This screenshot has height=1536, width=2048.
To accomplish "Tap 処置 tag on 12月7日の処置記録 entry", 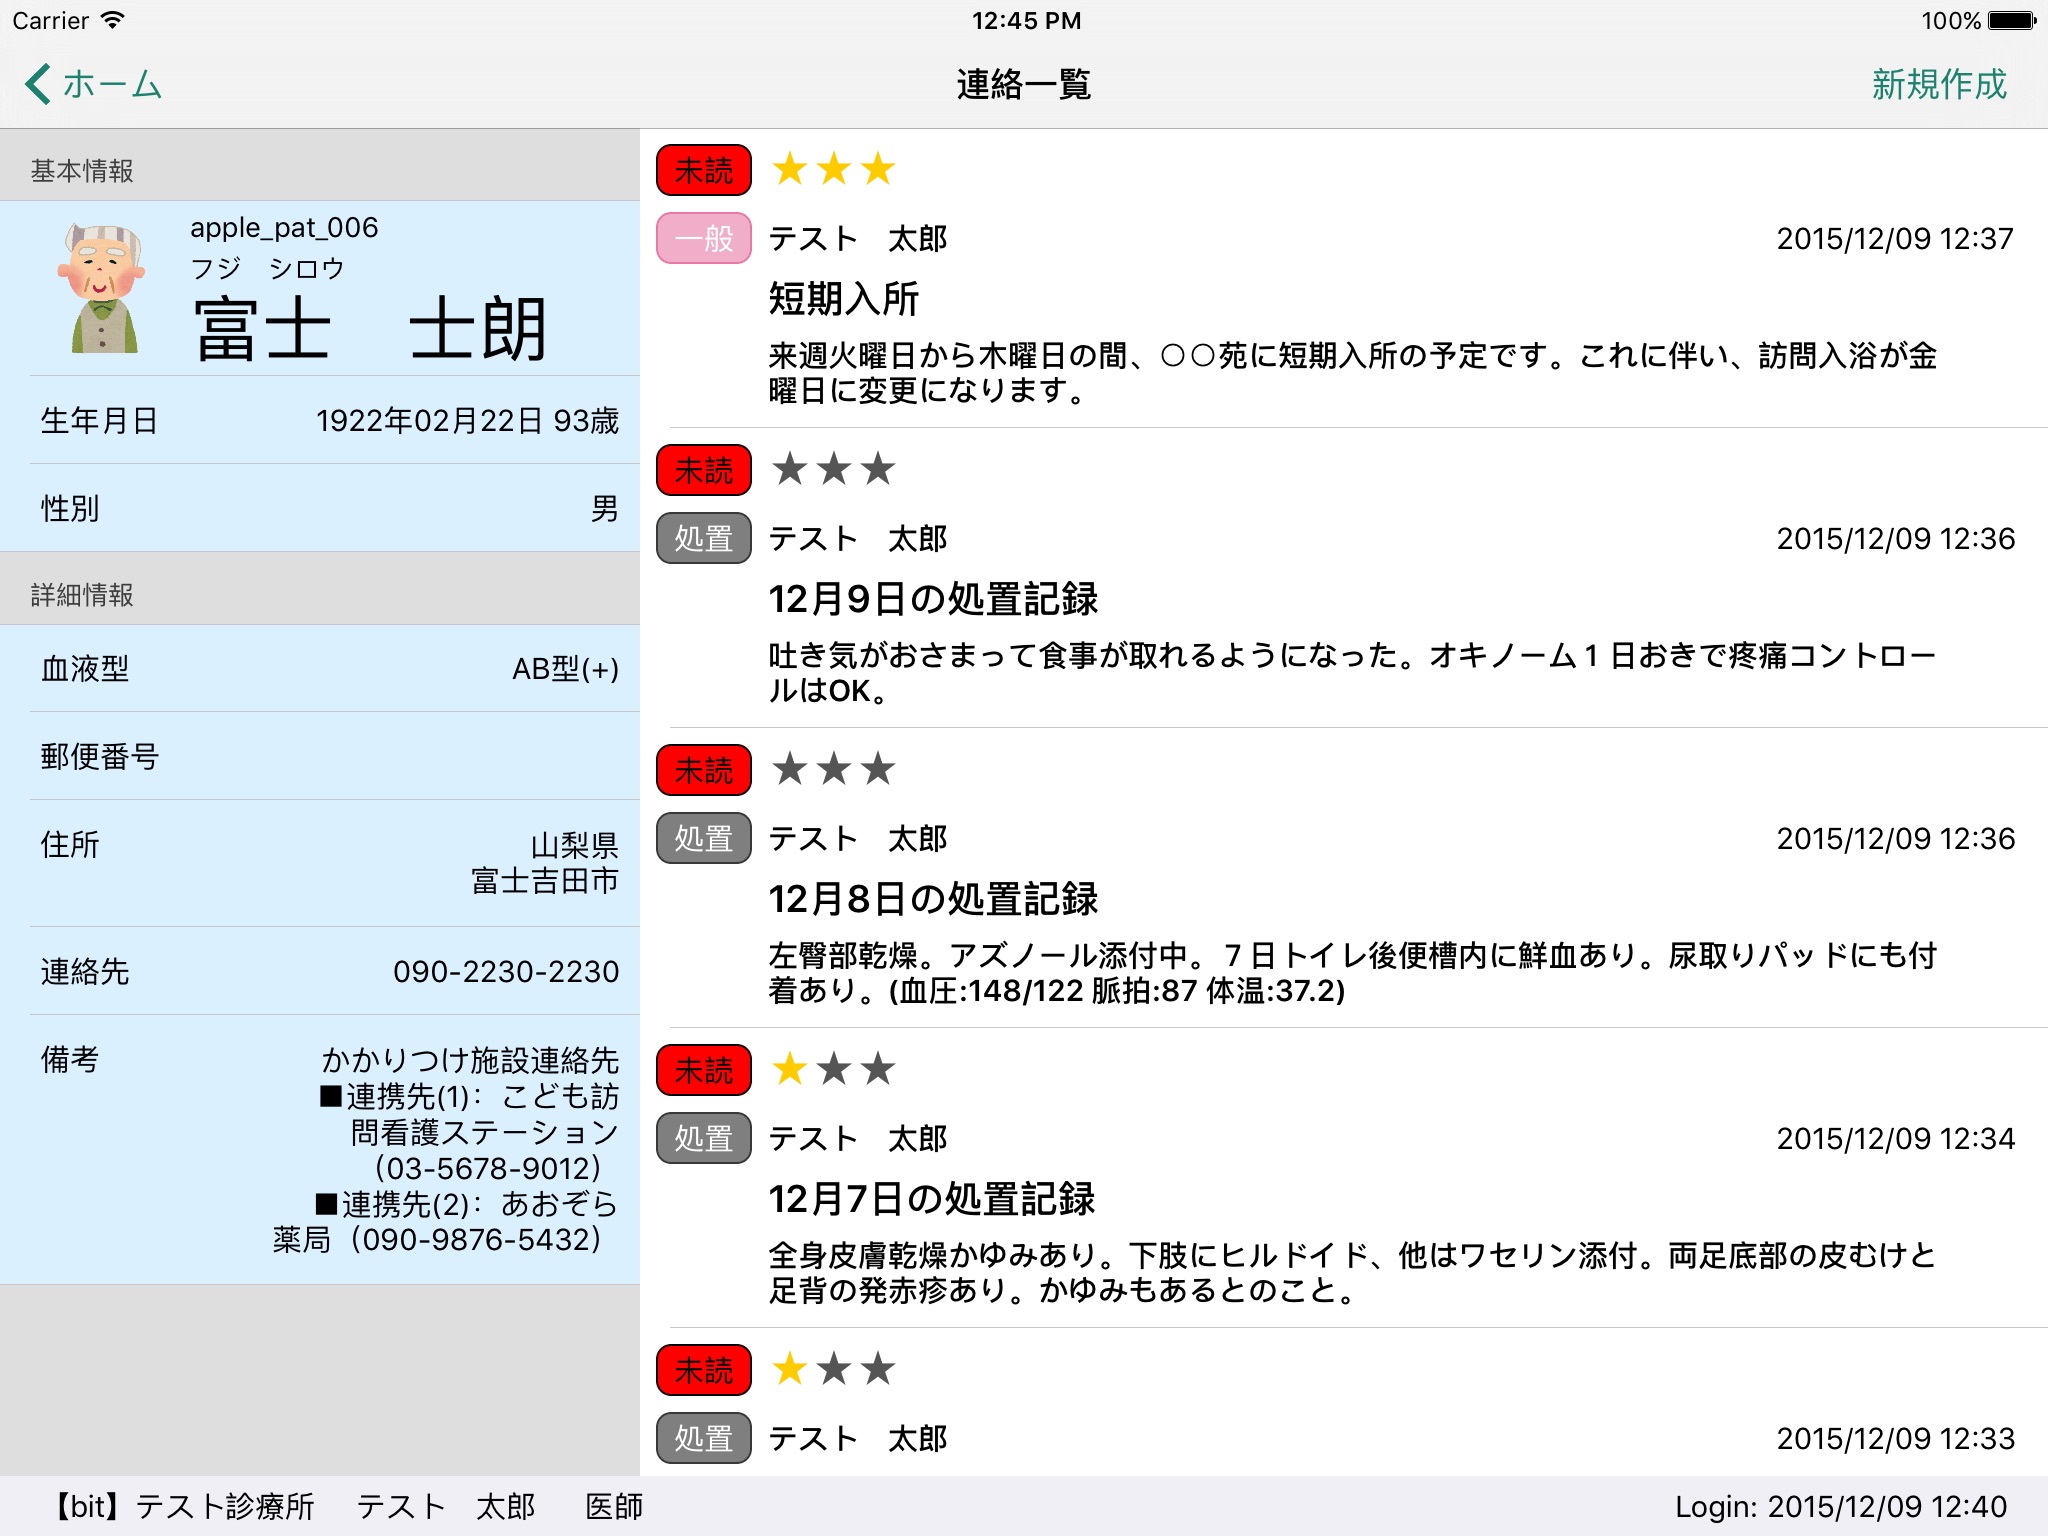I will click(x=703, y=1138).
